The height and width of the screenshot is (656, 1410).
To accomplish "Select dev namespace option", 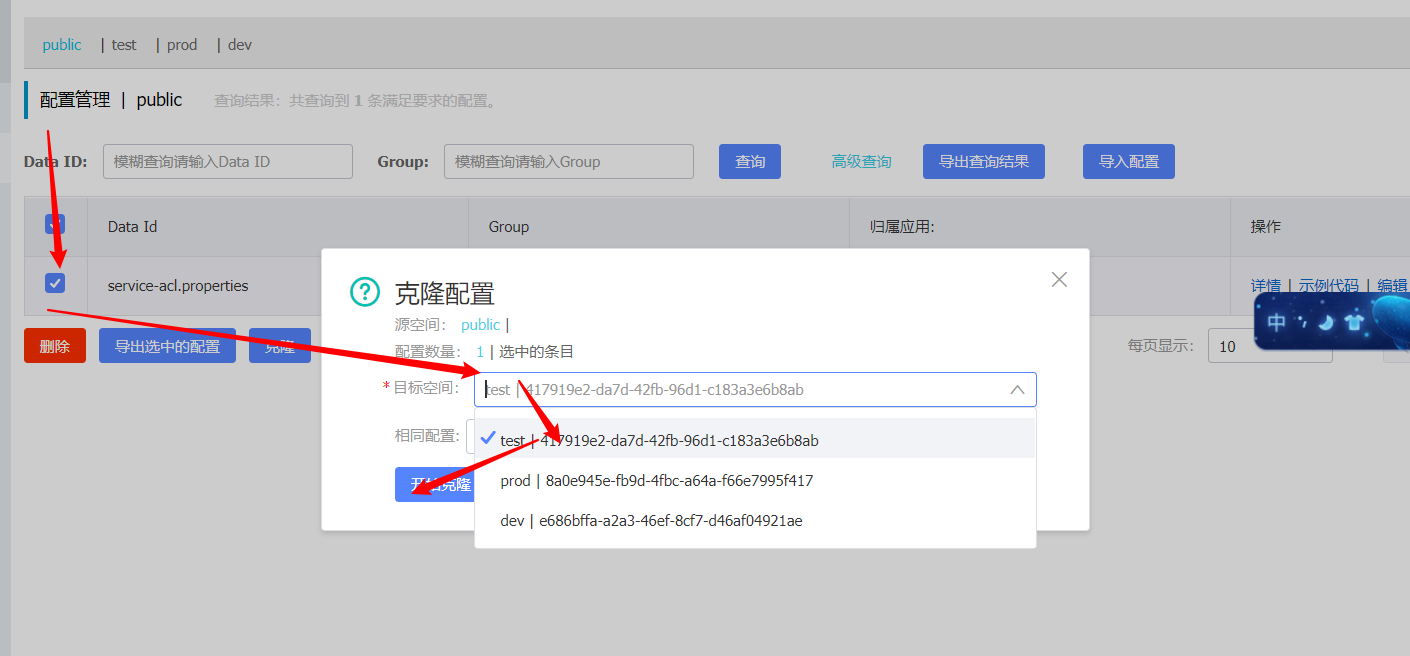I will pyautogui.click(x=755, y=521).
